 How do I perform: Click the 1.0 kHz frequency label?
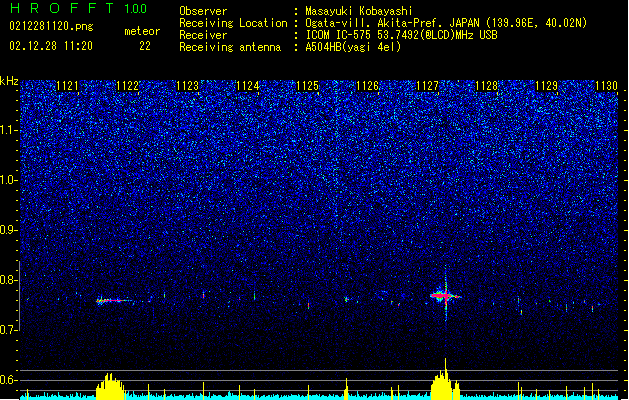(x=9, y=181)
